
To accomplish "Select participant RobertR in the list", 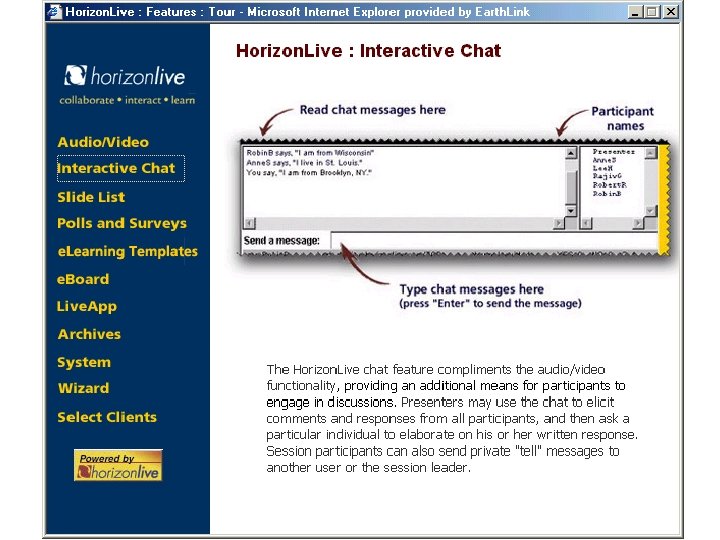I will pyautogui.click(x=609, y=185).
